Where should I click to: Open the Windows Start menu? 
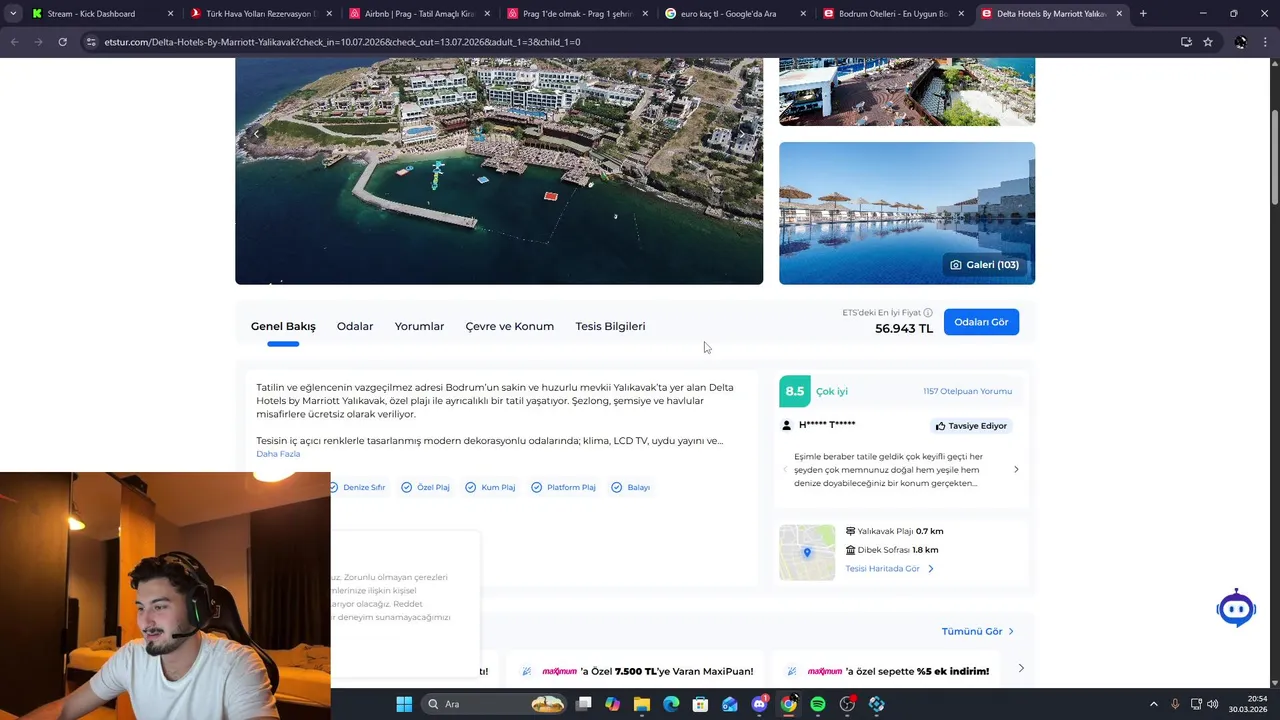404,704
